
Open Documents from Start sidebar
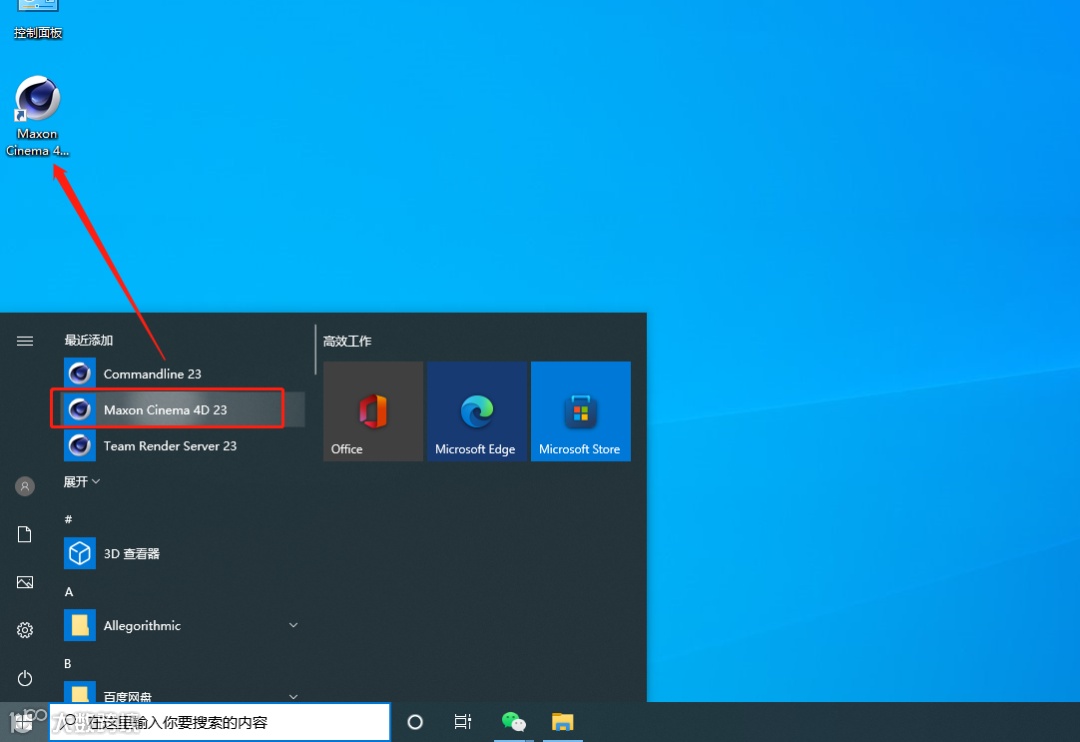tap(25, 534)
